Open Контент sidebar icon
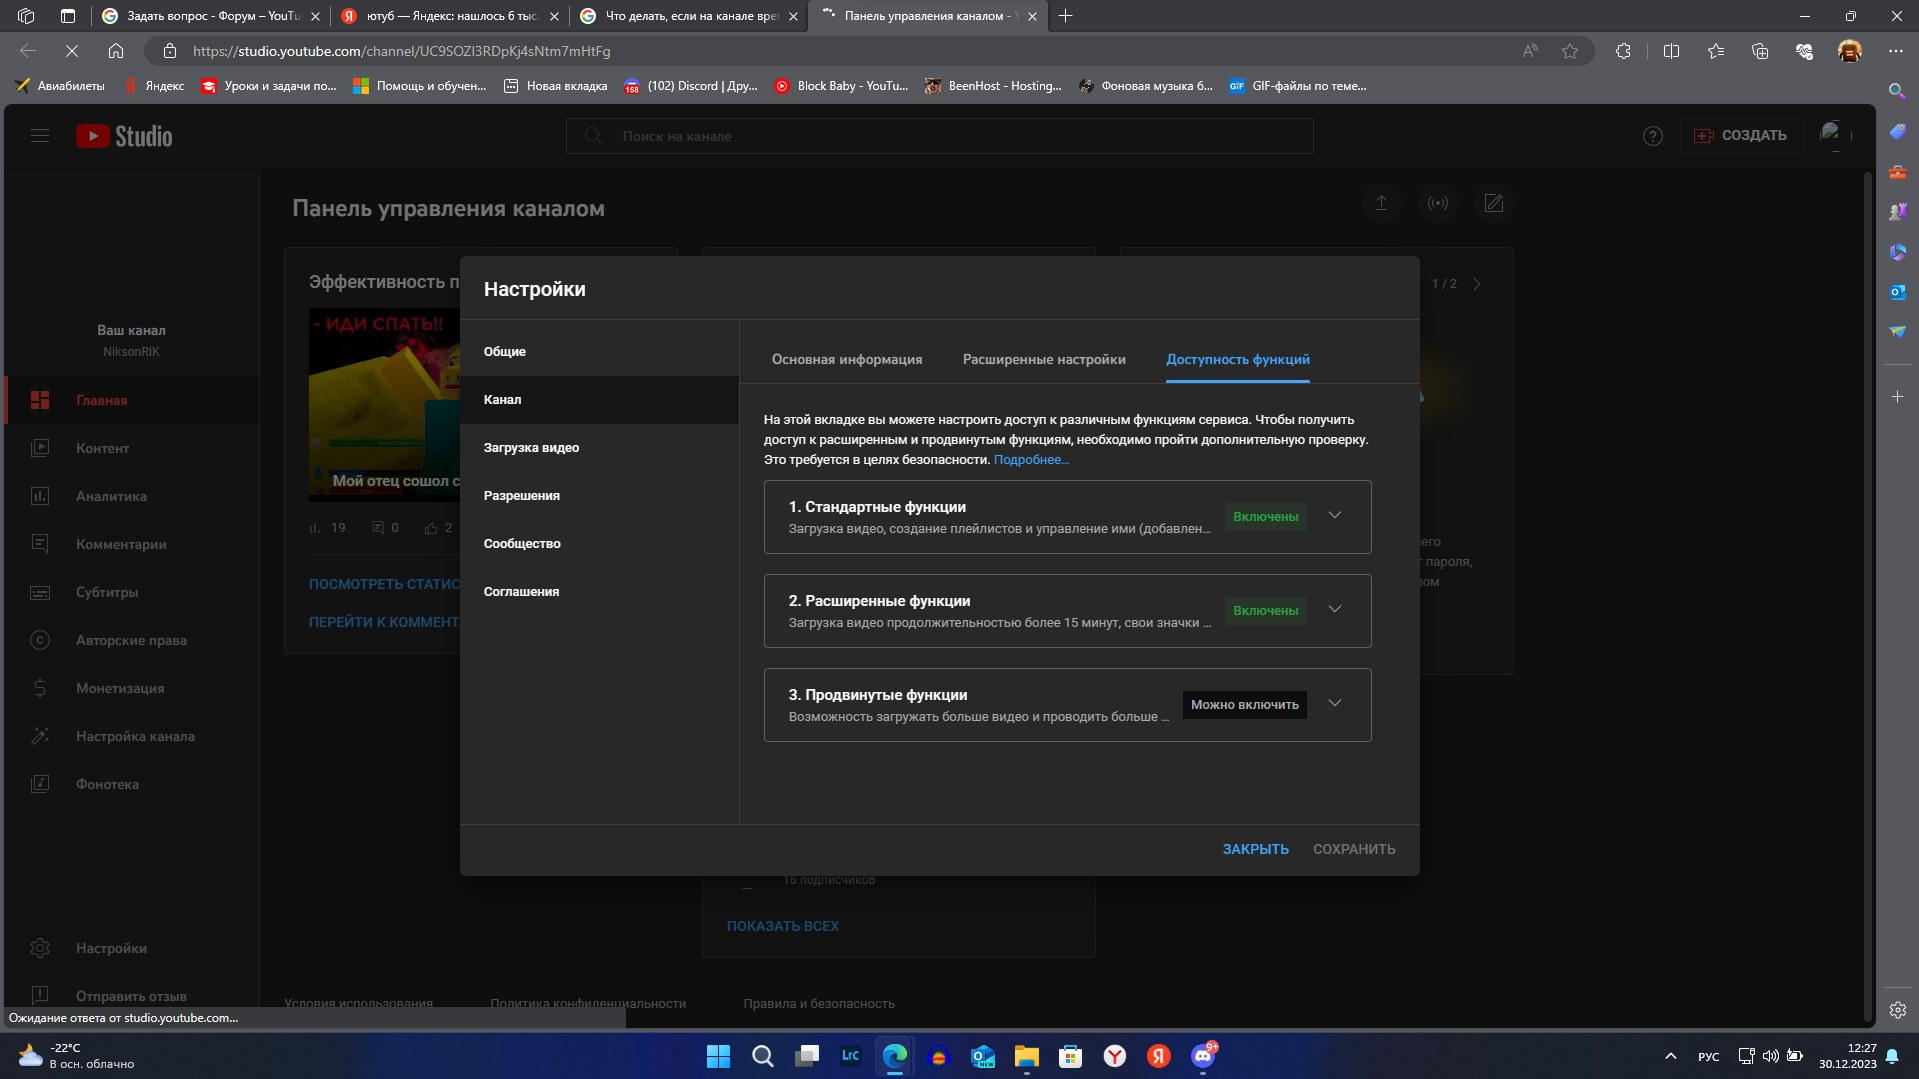This screenshot has height=1079, width=1919. [x=40, y=448]
